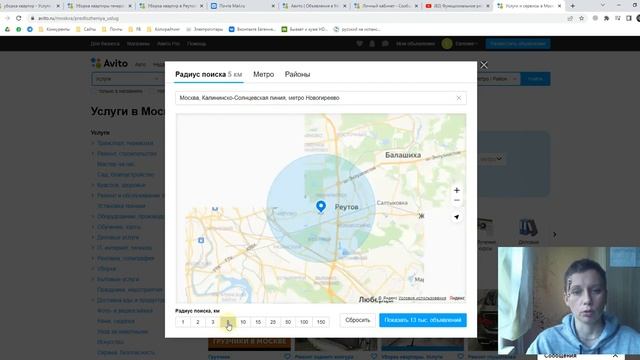Open Yandex map terms of use link

(x=422, y=298)
